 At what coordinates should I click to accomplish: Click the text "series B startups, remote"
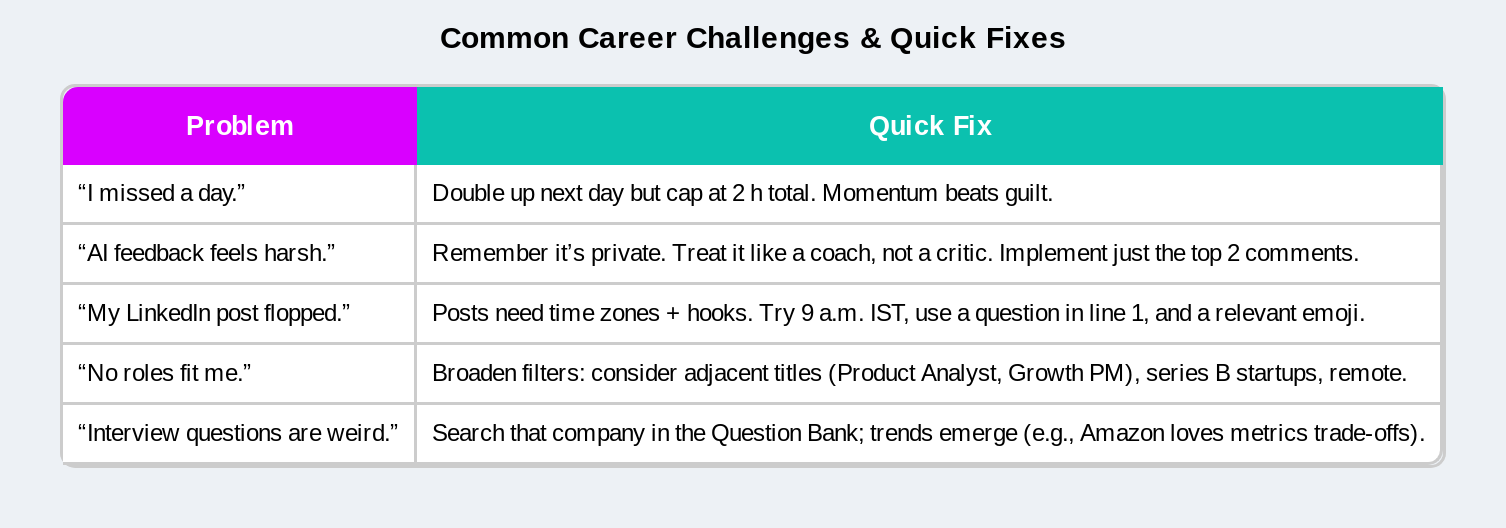(1276, 374)
